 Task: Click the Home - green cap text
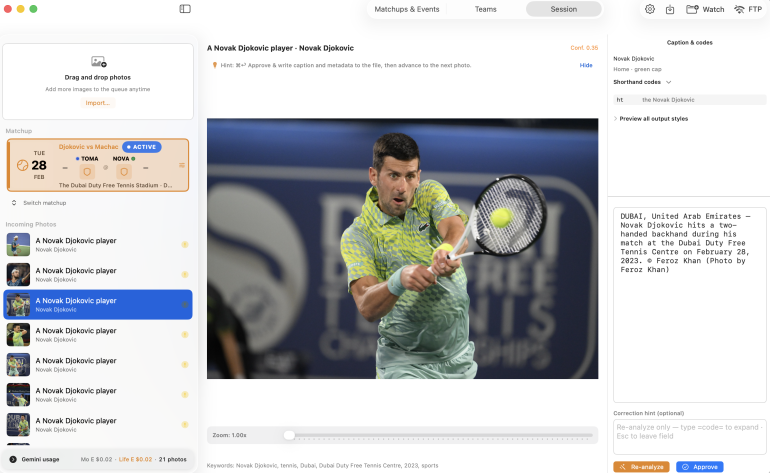637,69
